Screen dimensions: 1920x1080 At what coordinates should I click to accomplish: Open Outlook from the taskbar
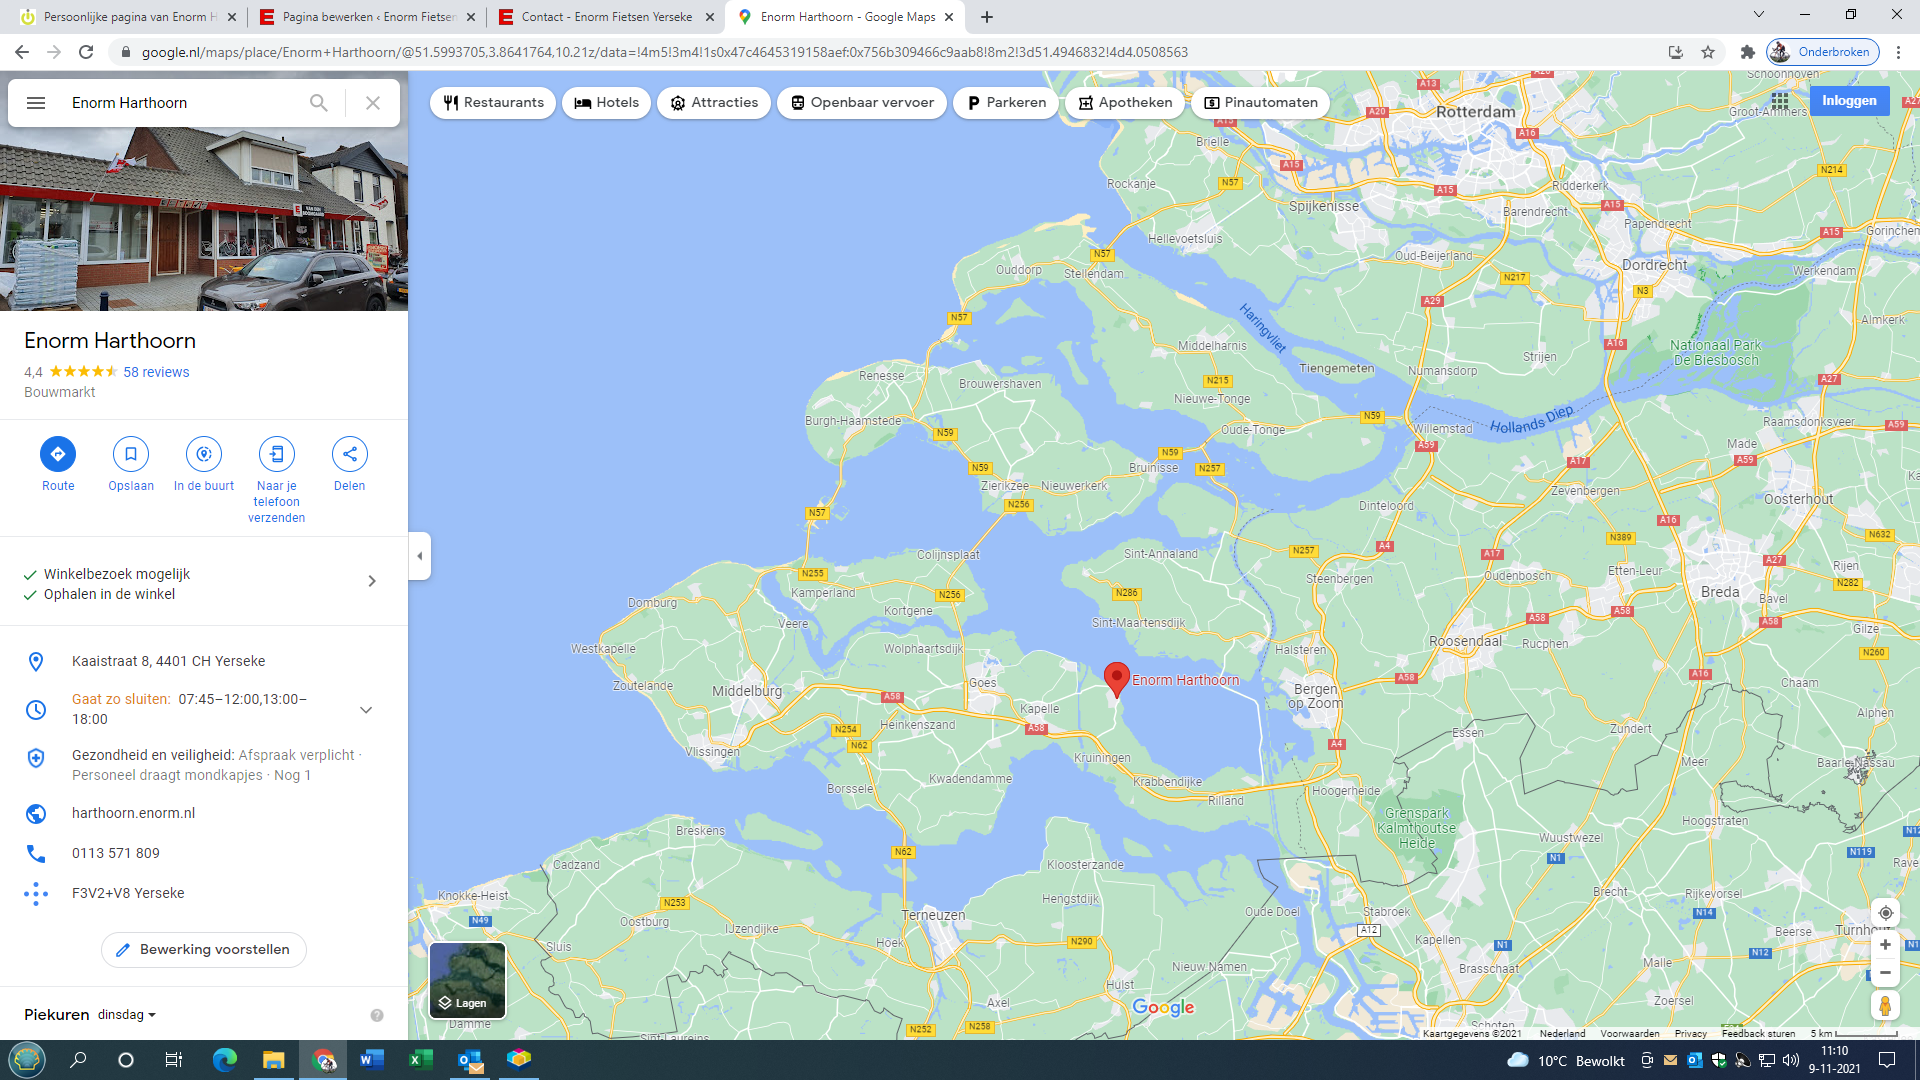469,1060
